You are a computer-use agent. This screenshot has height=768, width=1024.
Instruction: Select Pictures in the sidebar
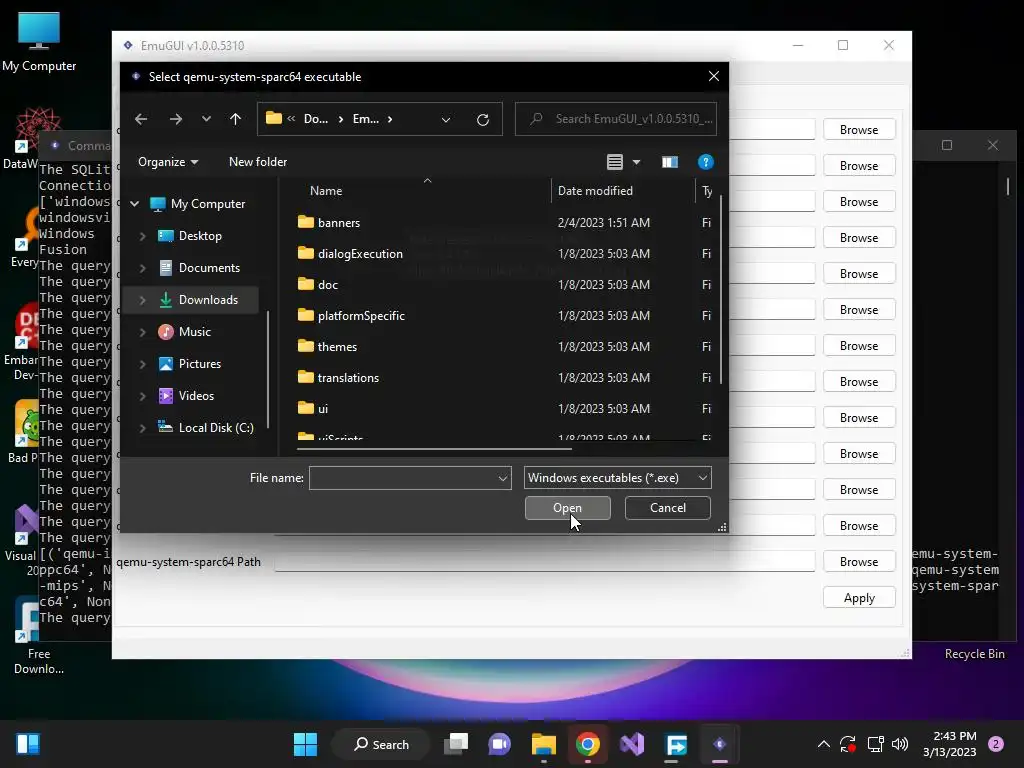click(199, 364)
